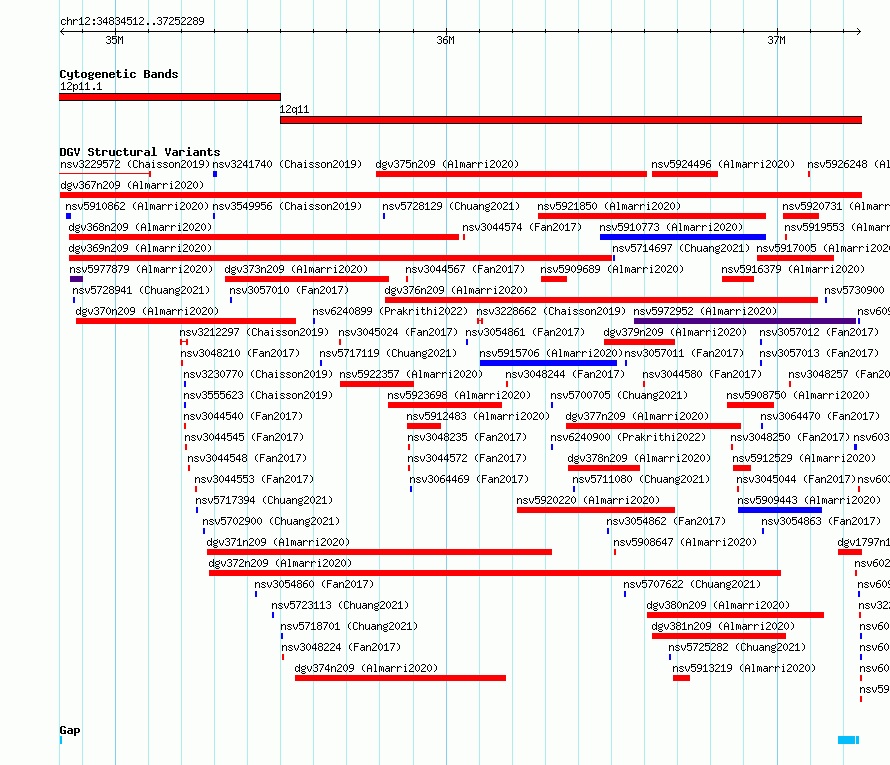Select nsv5912529 (Almarri2020) label

point(804,458)
